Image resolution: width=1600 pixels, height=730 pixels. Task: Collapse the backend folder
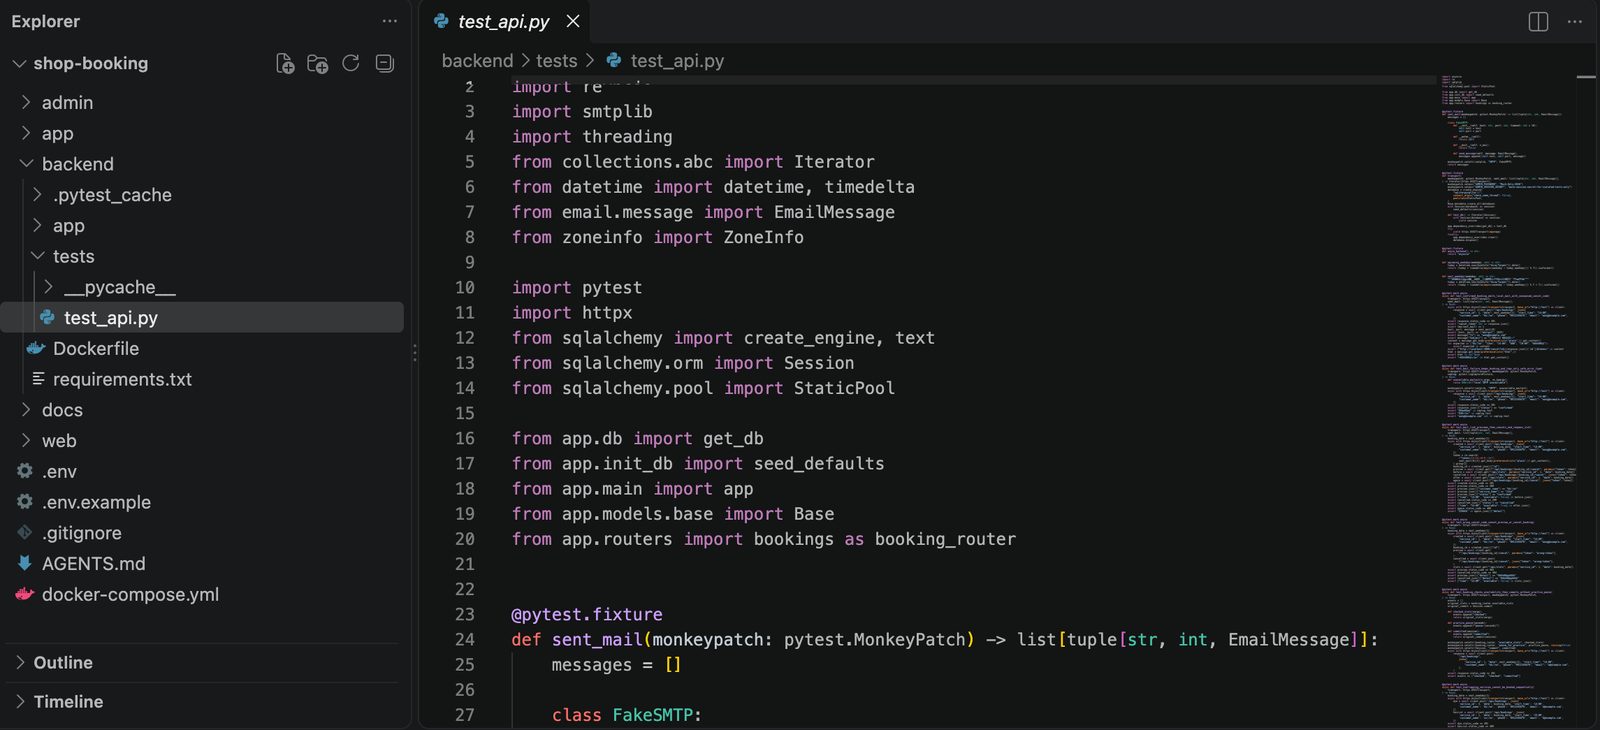26,163
